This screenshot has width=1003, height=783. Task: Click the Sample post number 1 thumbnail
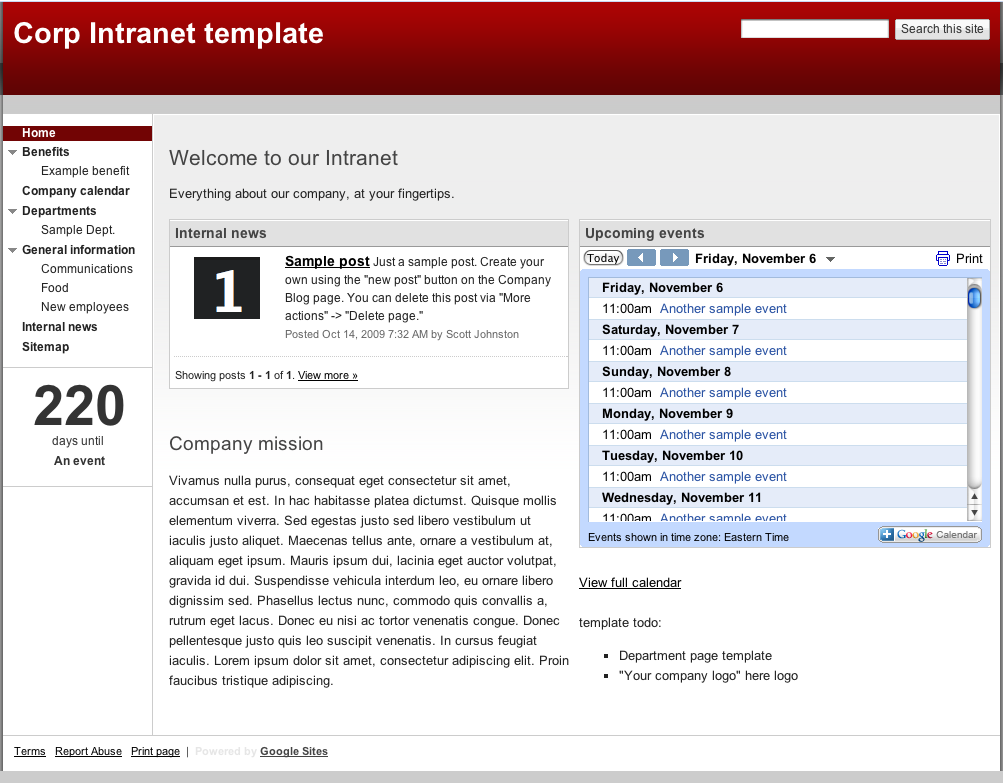point(227,288)
